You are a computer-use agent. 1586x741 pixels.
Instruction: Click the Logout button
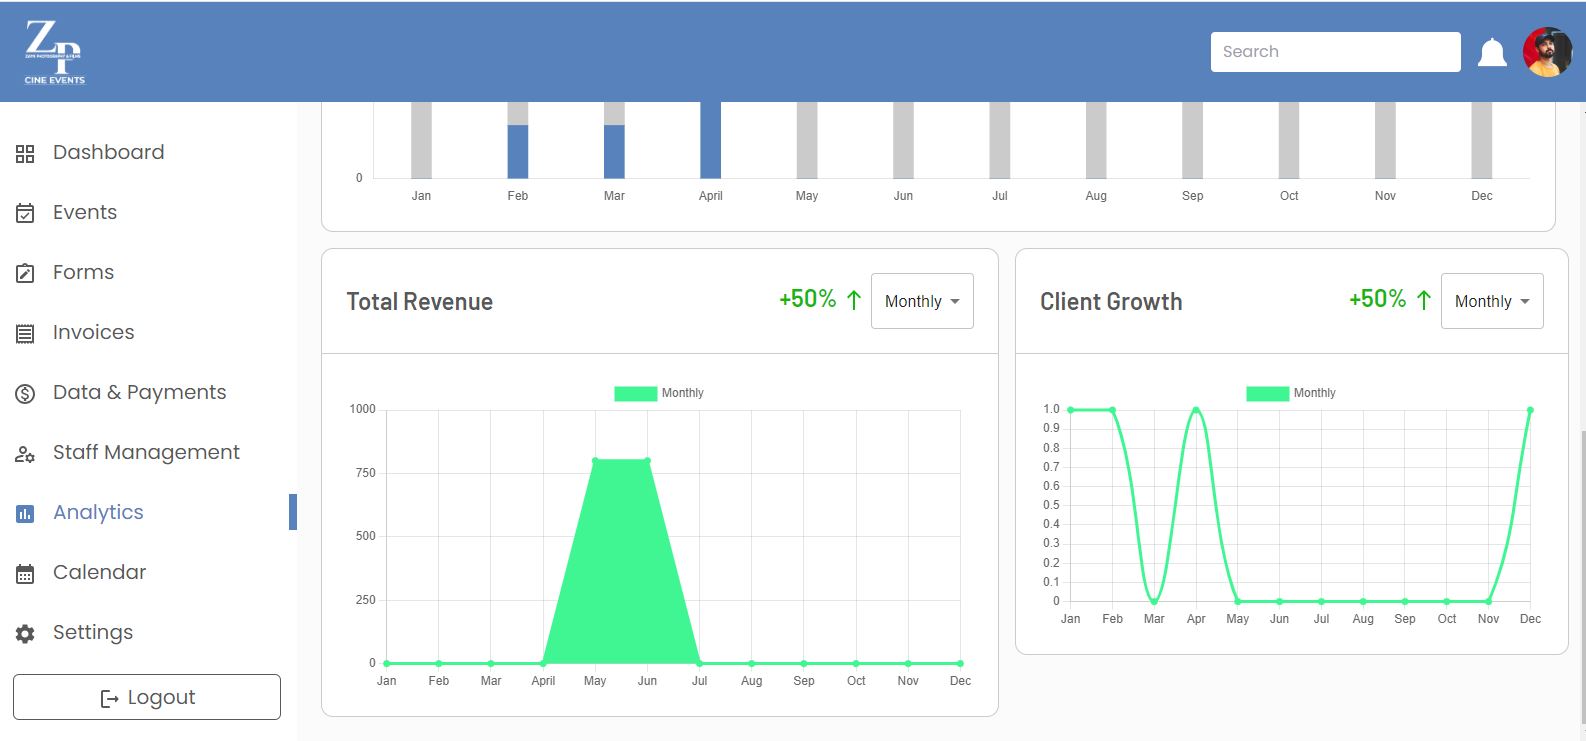click(x=147, y=697)
